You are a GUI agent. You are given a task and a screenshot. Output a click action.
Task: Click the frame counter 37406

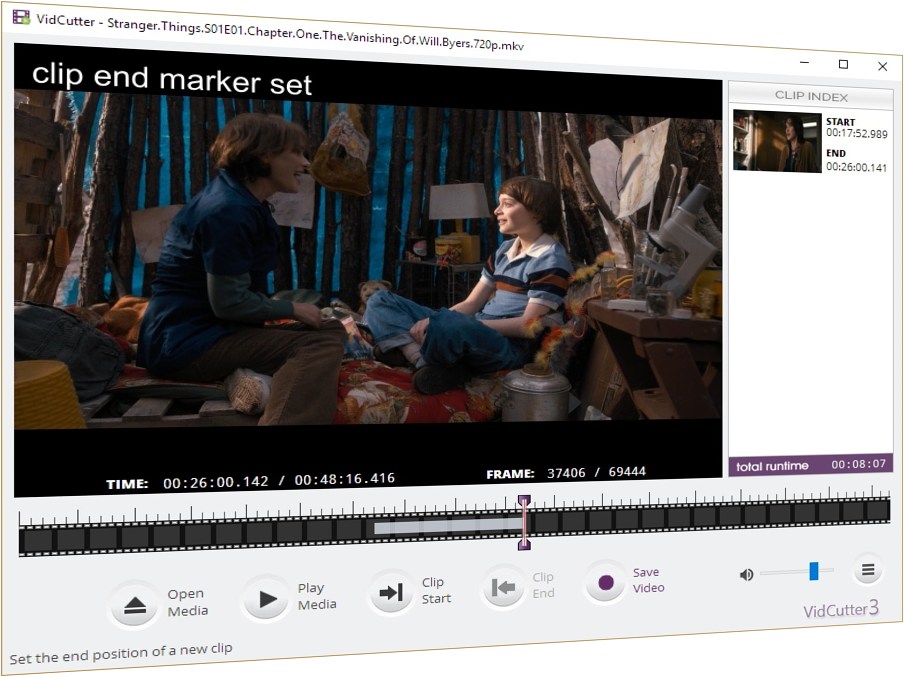[566, 473]
